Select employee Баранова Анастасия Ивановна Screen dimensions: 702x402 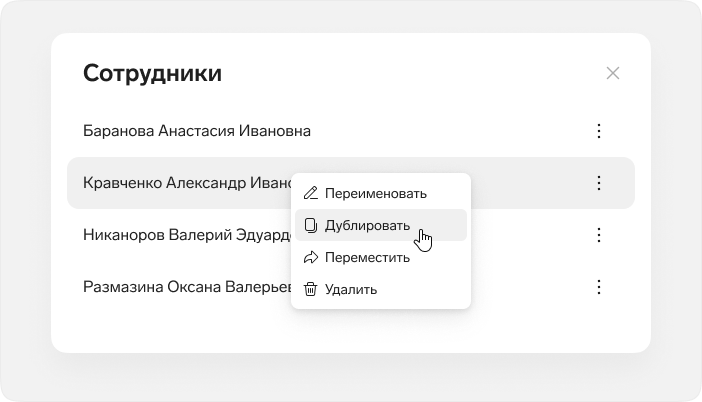(197, 131)
